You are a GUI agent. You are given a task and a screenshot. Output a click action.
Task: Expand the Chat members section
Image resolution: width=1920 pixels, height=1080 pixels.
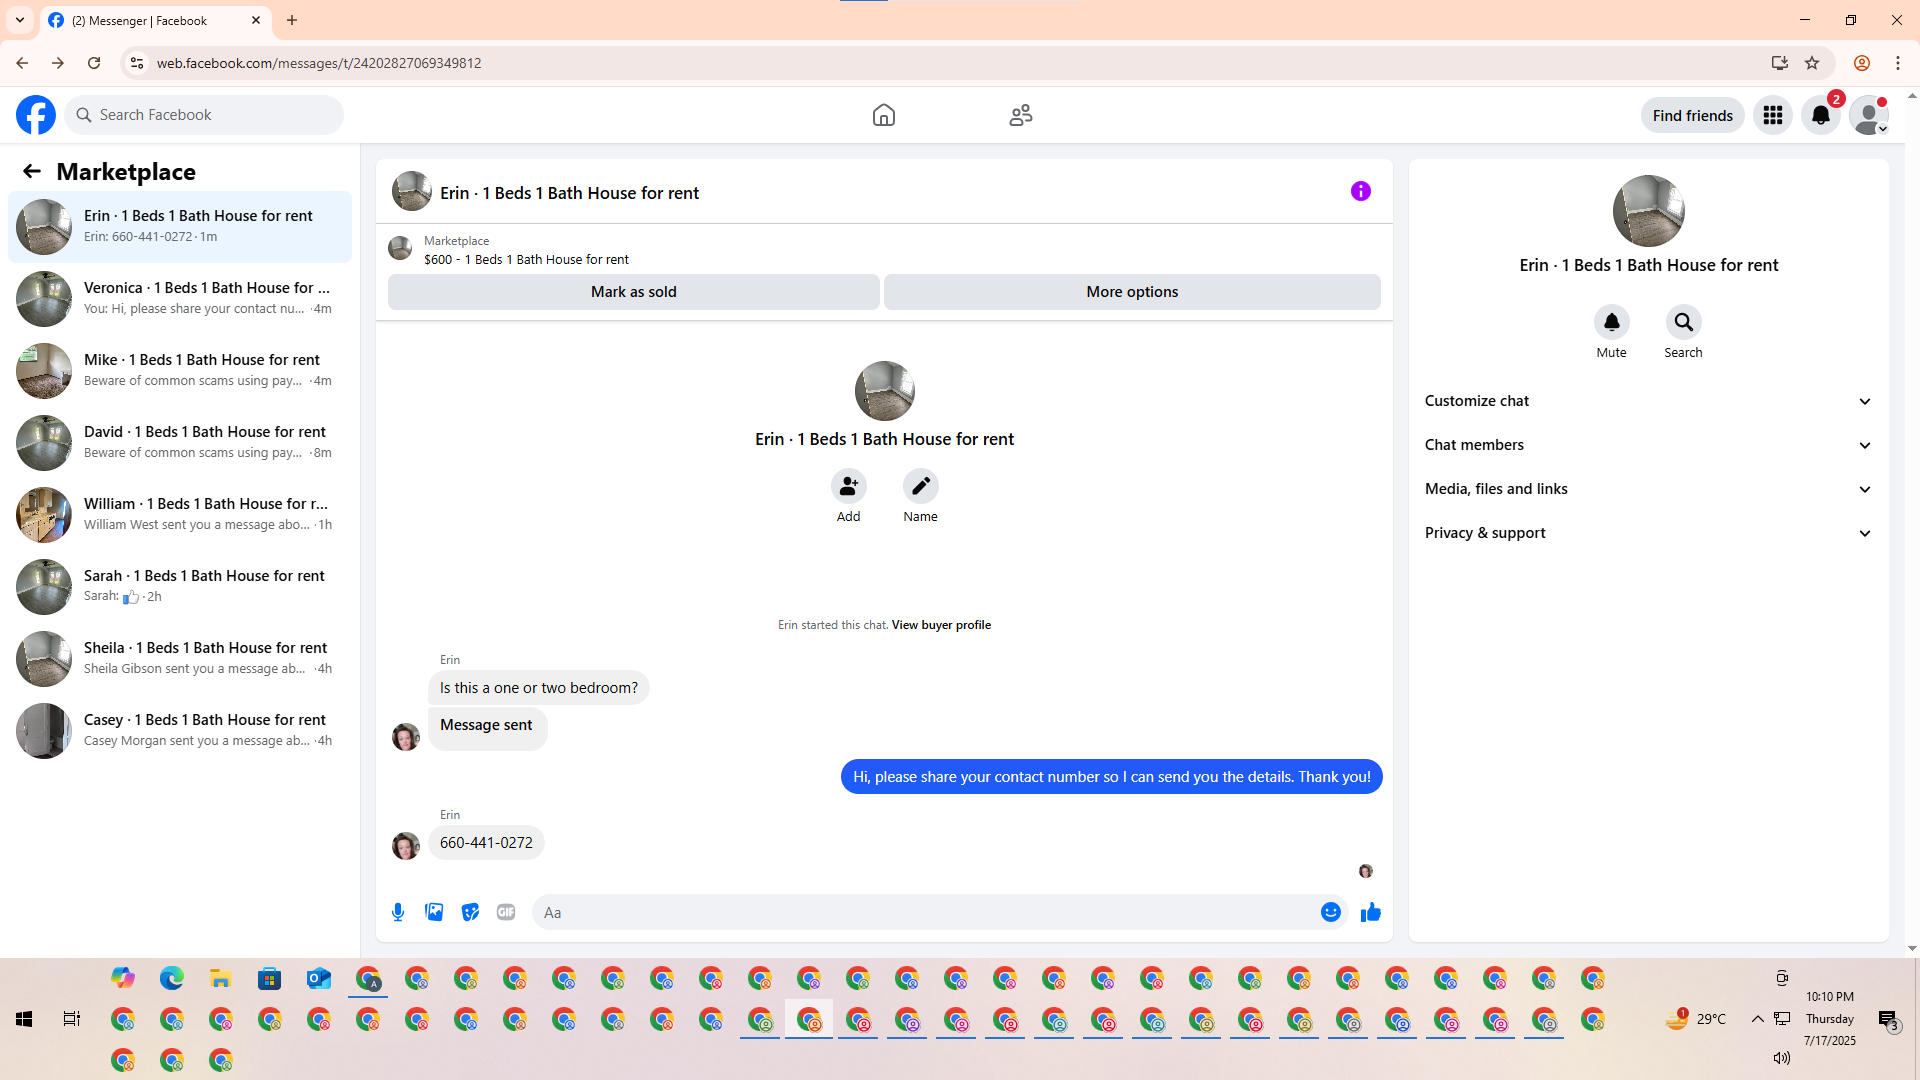(1649, 445)
